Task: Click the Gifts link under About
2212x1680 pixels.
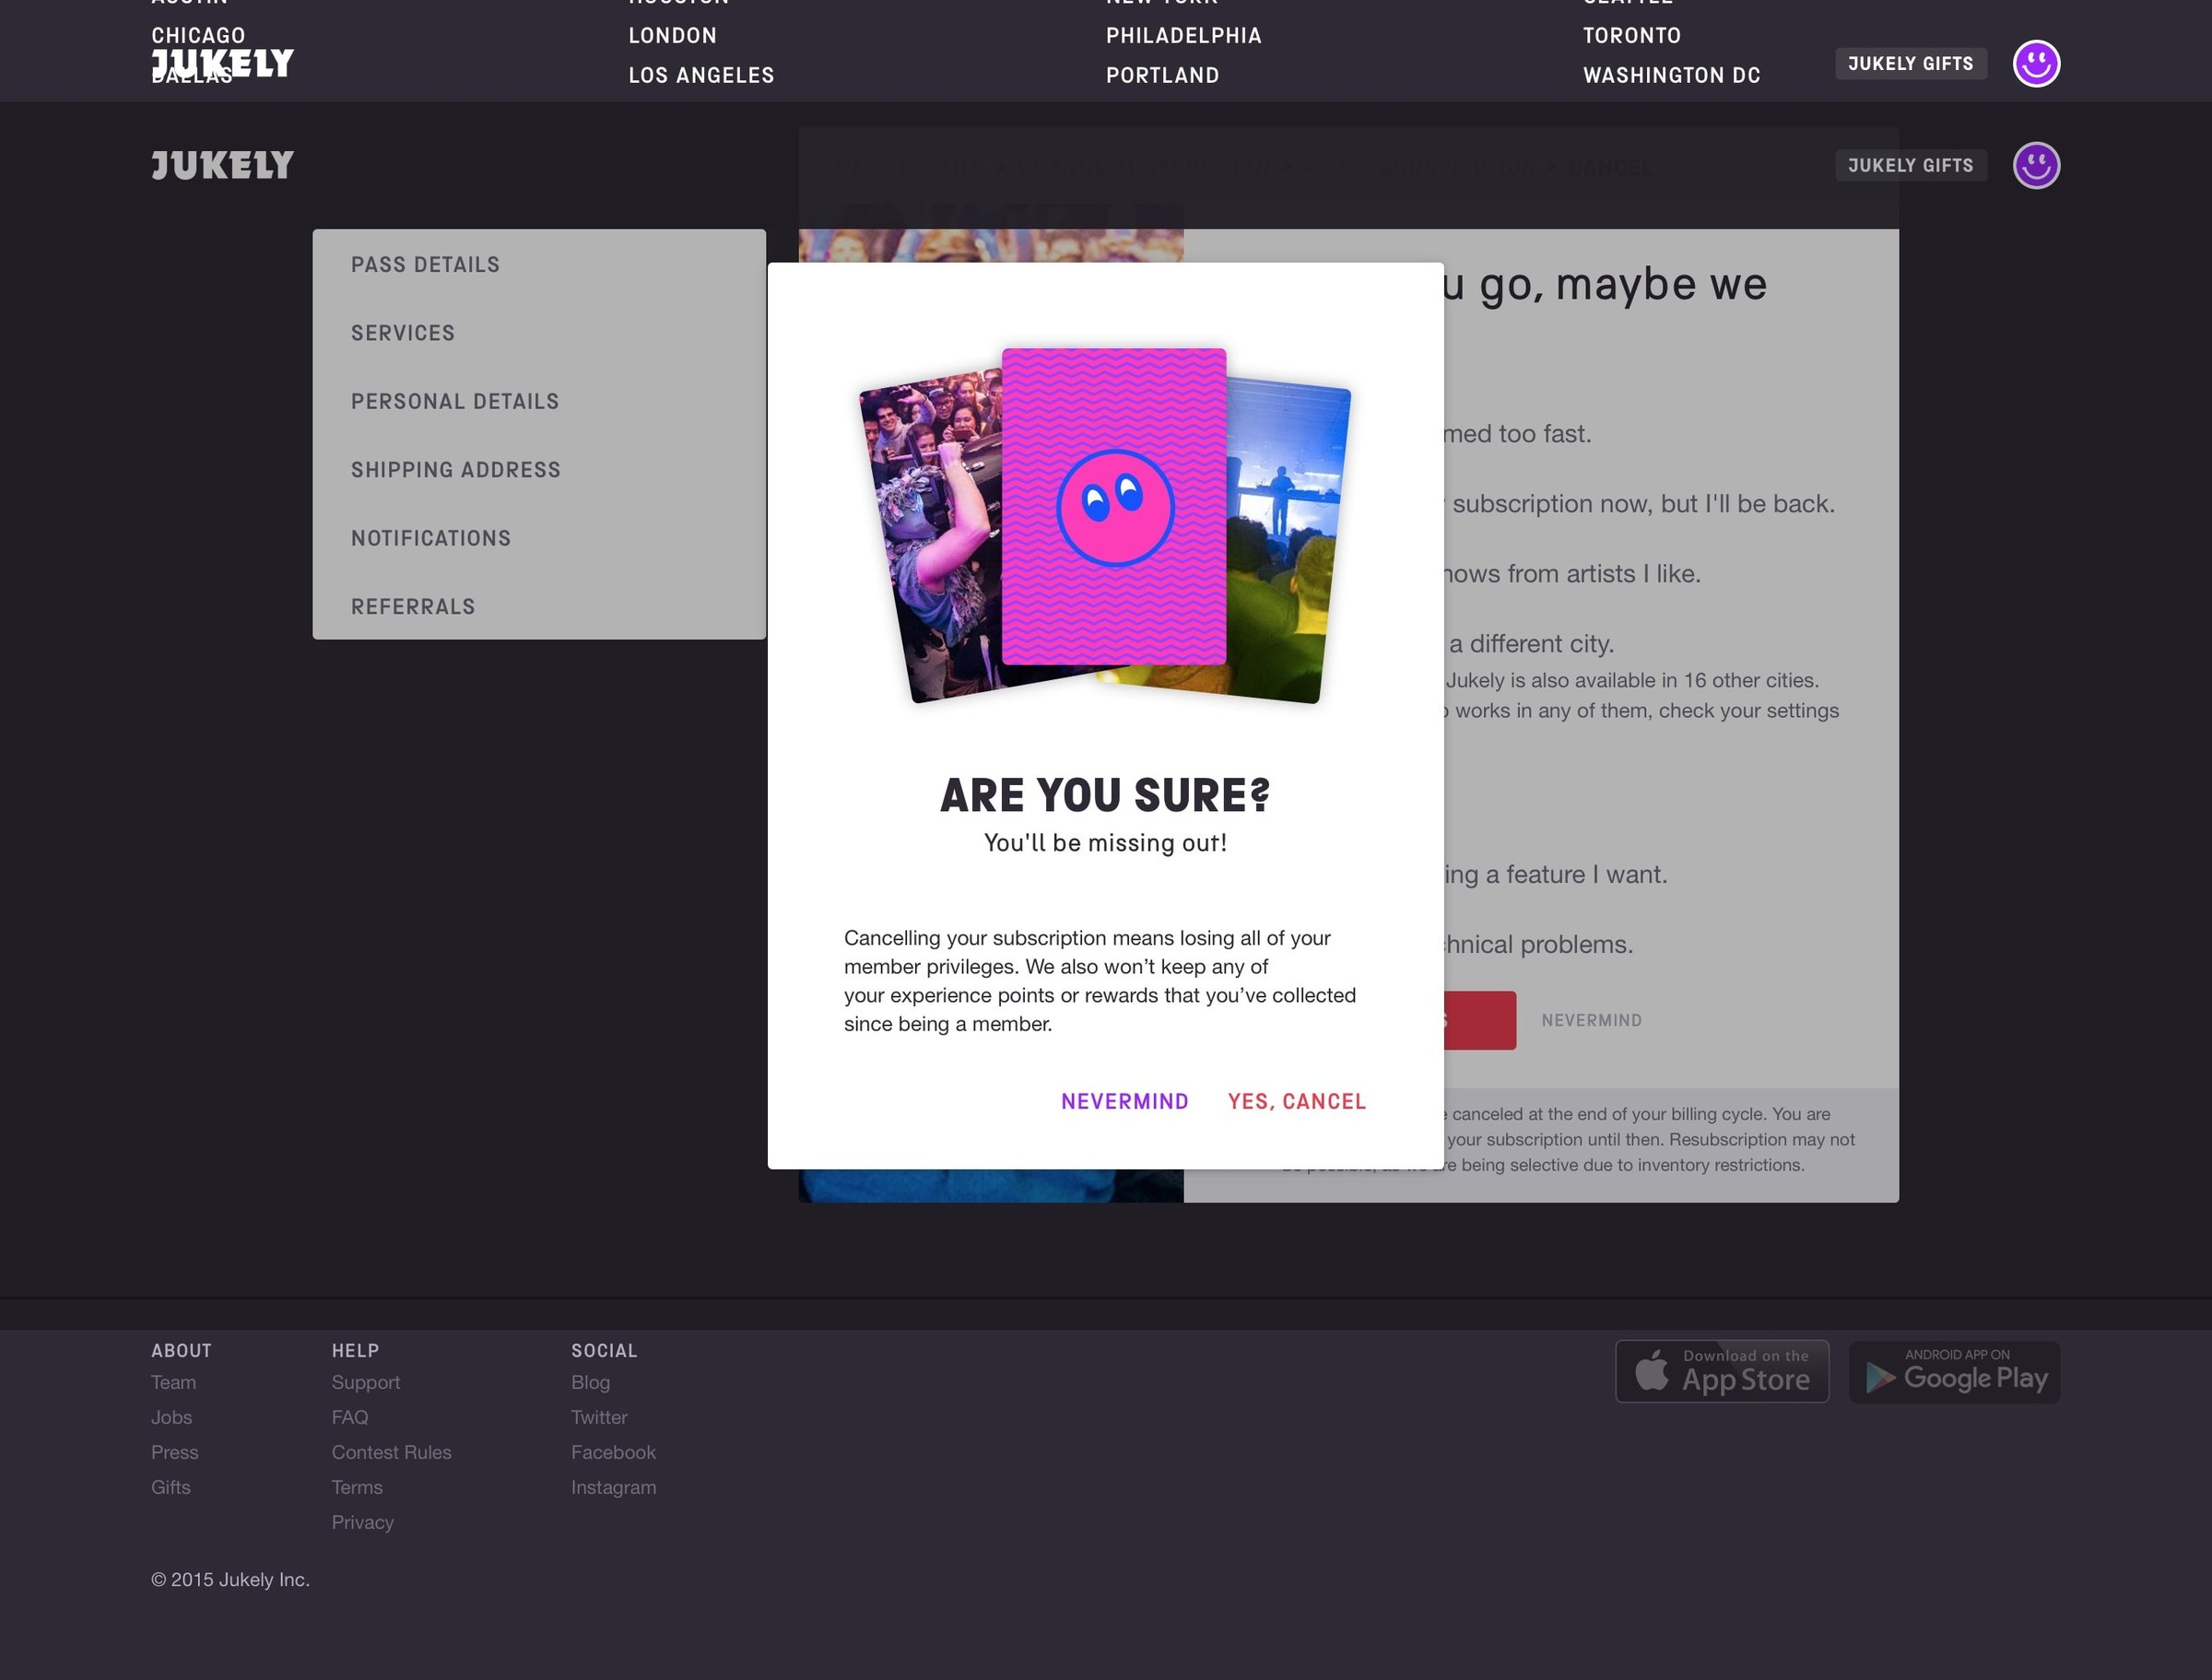Action: pyautogui.click(x=170, y=1487)
